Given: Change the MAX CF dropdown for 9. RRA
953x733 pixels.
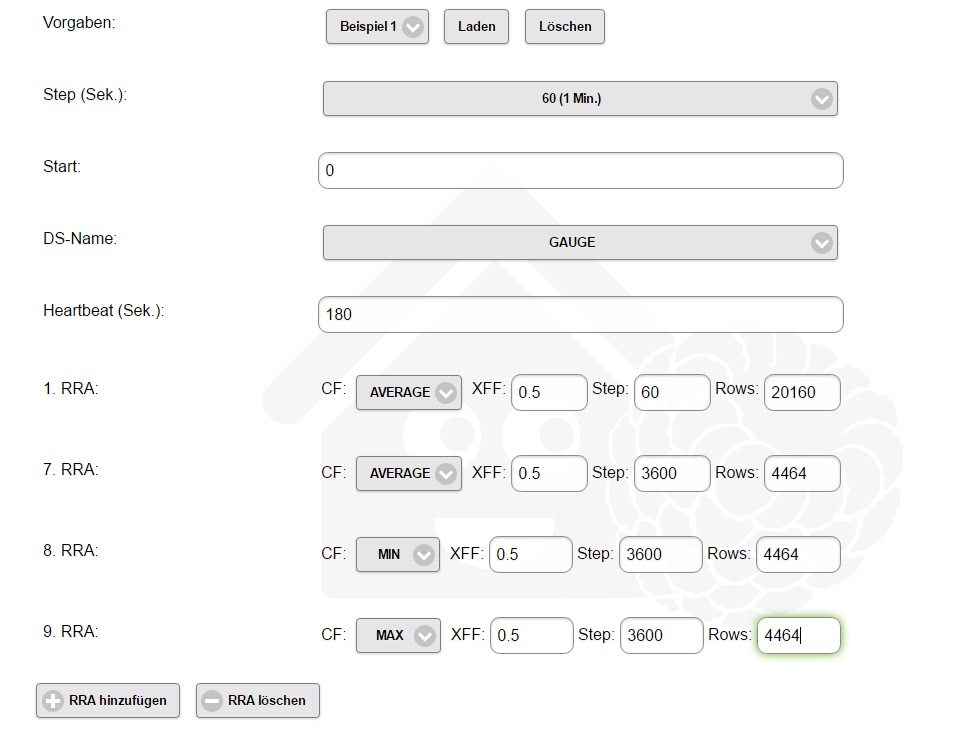Looking at the screenshot, I should 397,636.
